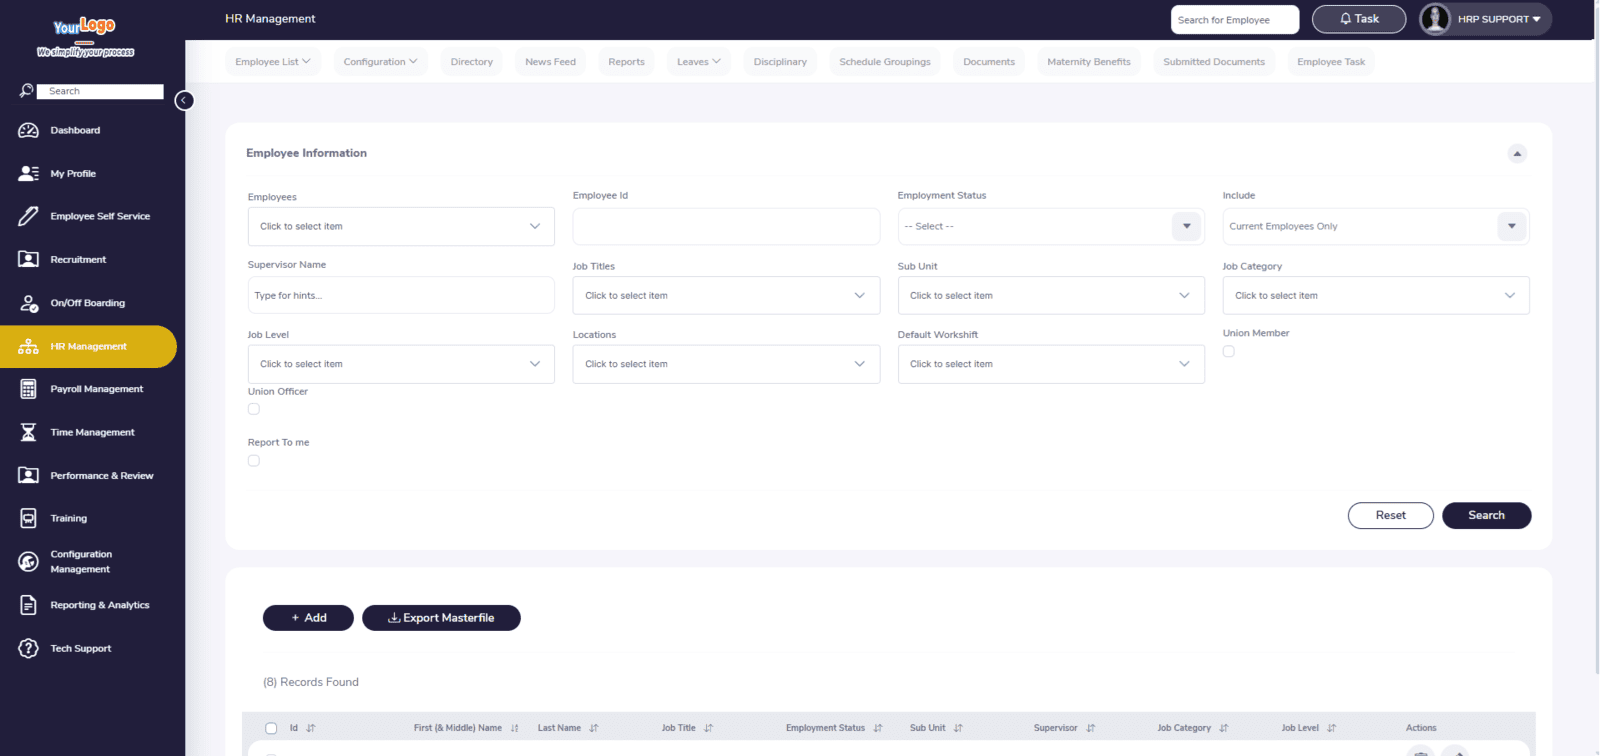Click the YourLogo company logo
The image size is (1600, 756).
[x=85, y=38]
